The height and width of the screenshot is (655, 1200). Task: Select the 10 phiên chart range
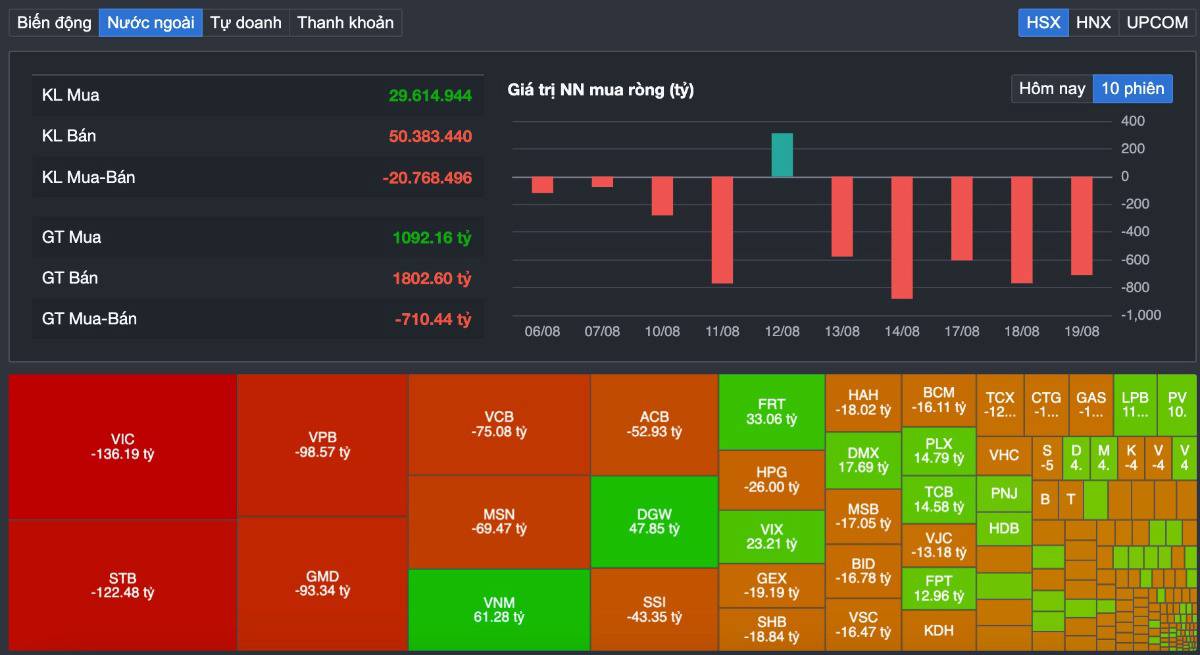tap(1133, 88)
